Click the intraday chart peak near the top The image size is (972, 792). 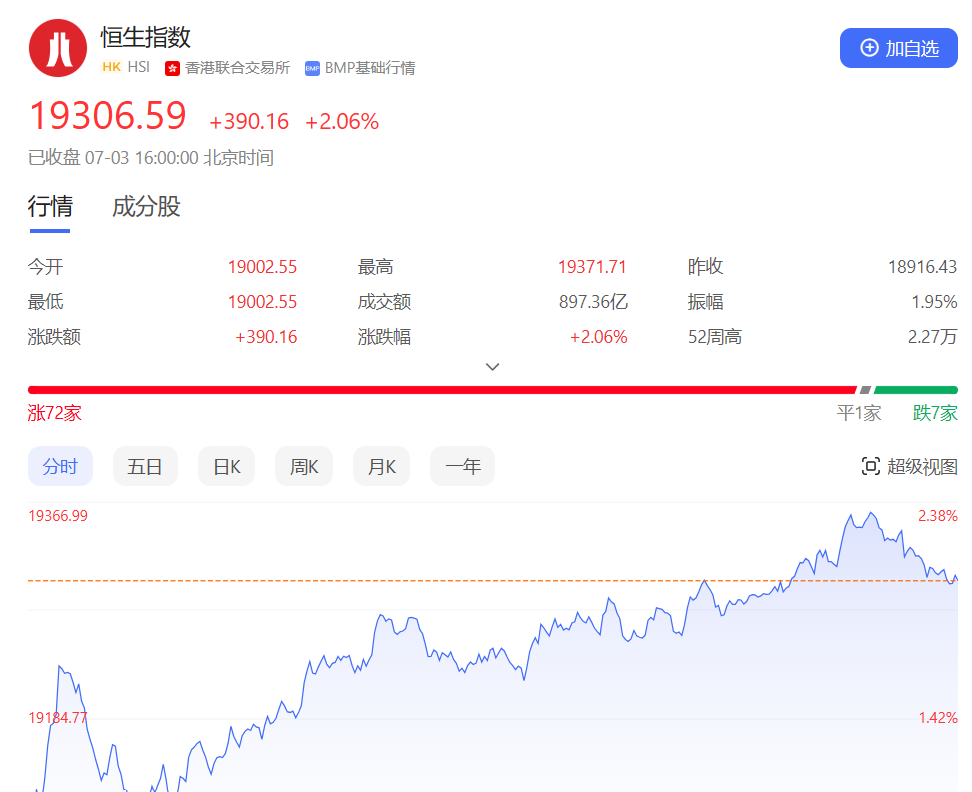click(x=872, y=514)
